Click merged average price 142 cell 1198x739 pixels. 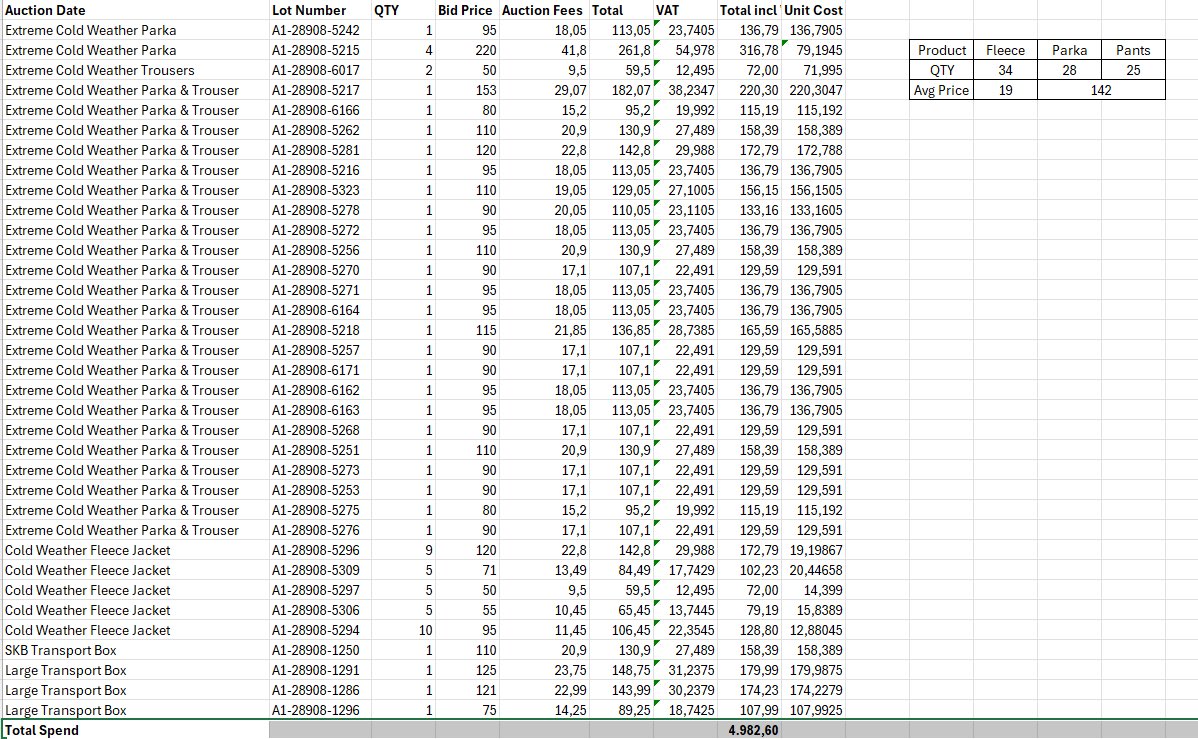(x=1102, y=90)
